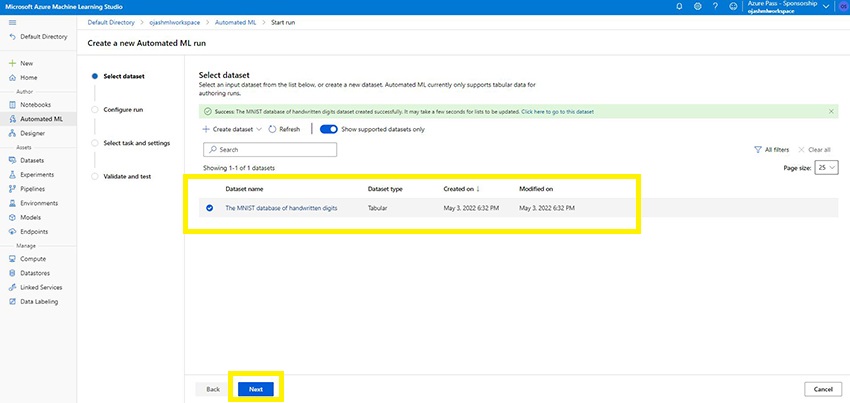This screenshot has width=850, height=403.
Task: Click the Next button
Action: coord(256,389)
